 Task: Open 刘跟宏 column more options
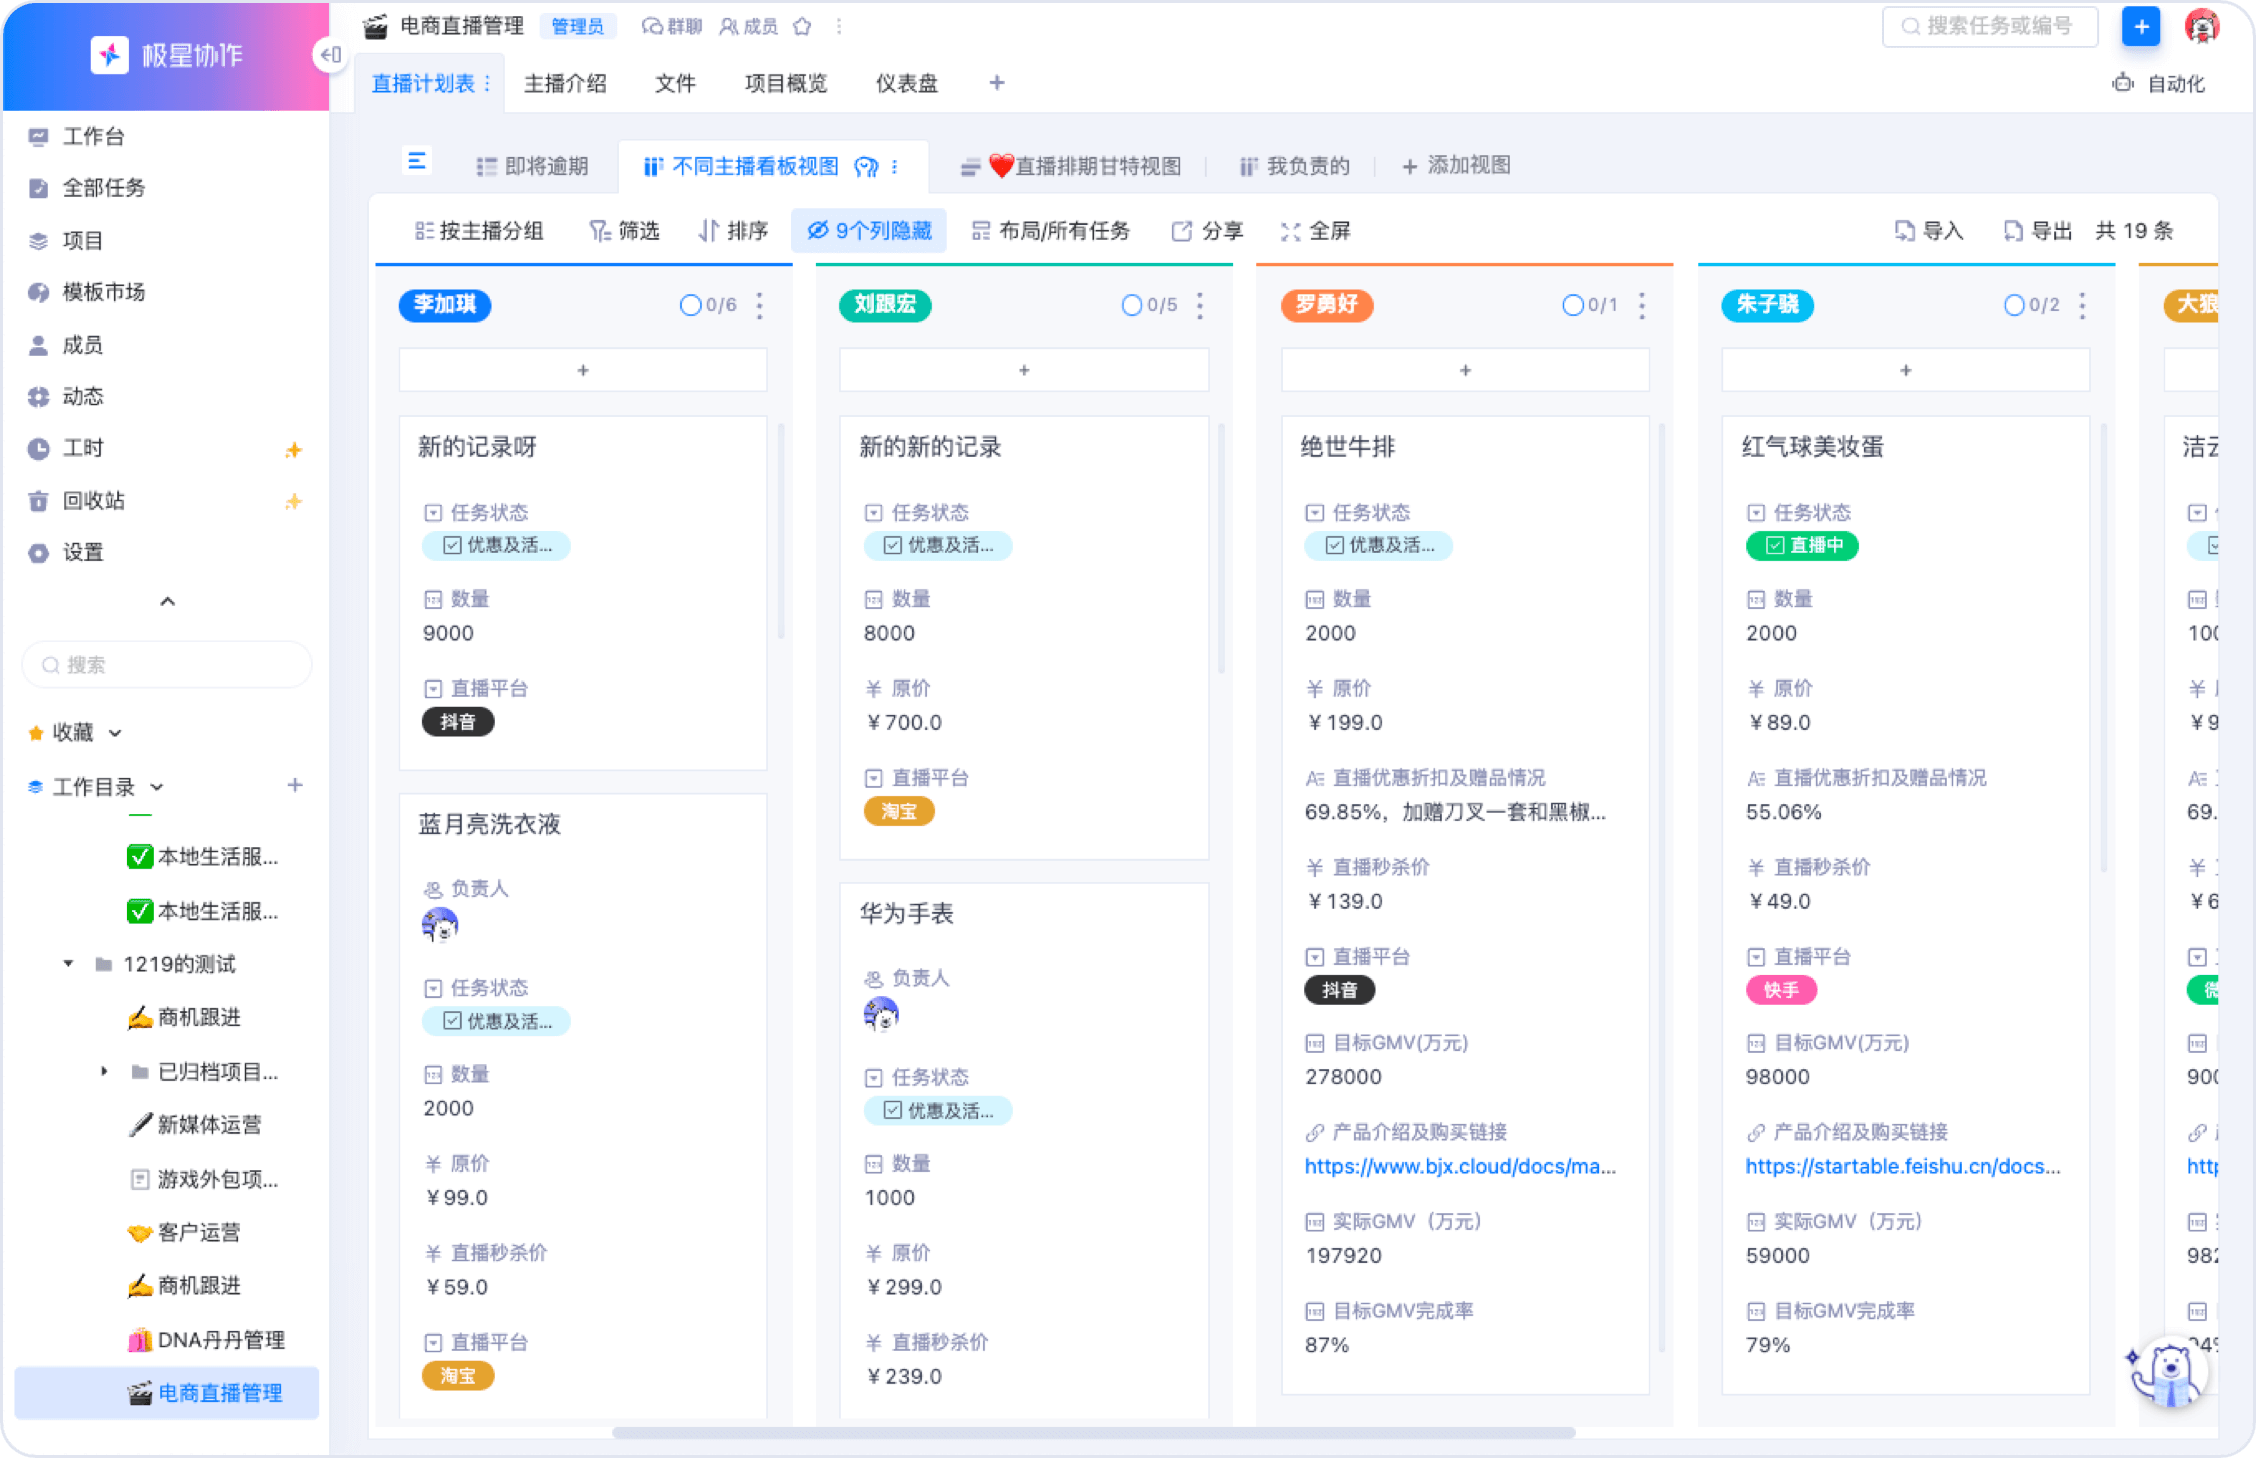(x=1200, y=305)
